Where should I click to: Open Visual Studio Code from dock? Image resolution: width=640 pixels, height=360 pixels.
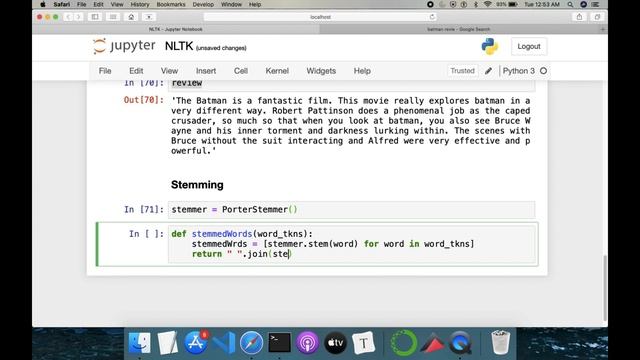(x=224, y=342)
